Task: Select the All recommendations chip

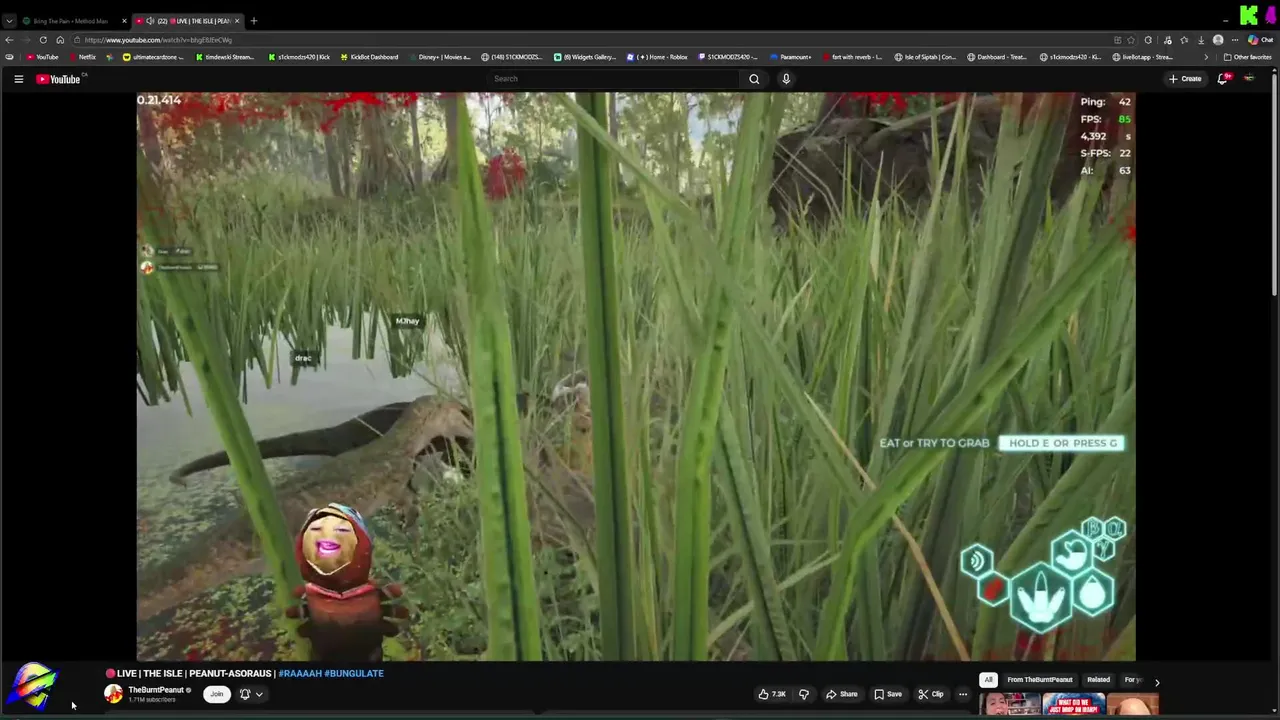Action: click(988, 680)
